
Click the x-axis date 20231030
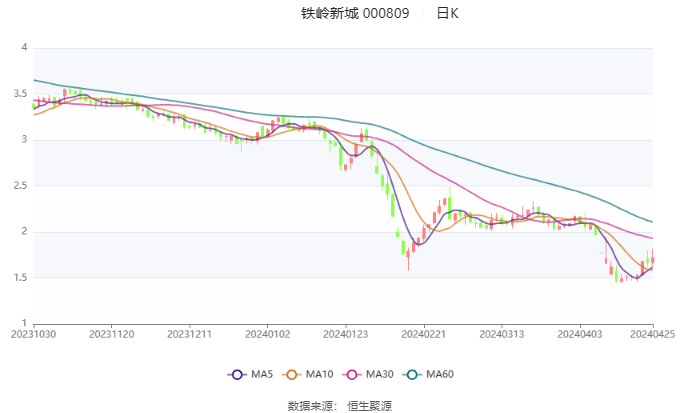33,334
